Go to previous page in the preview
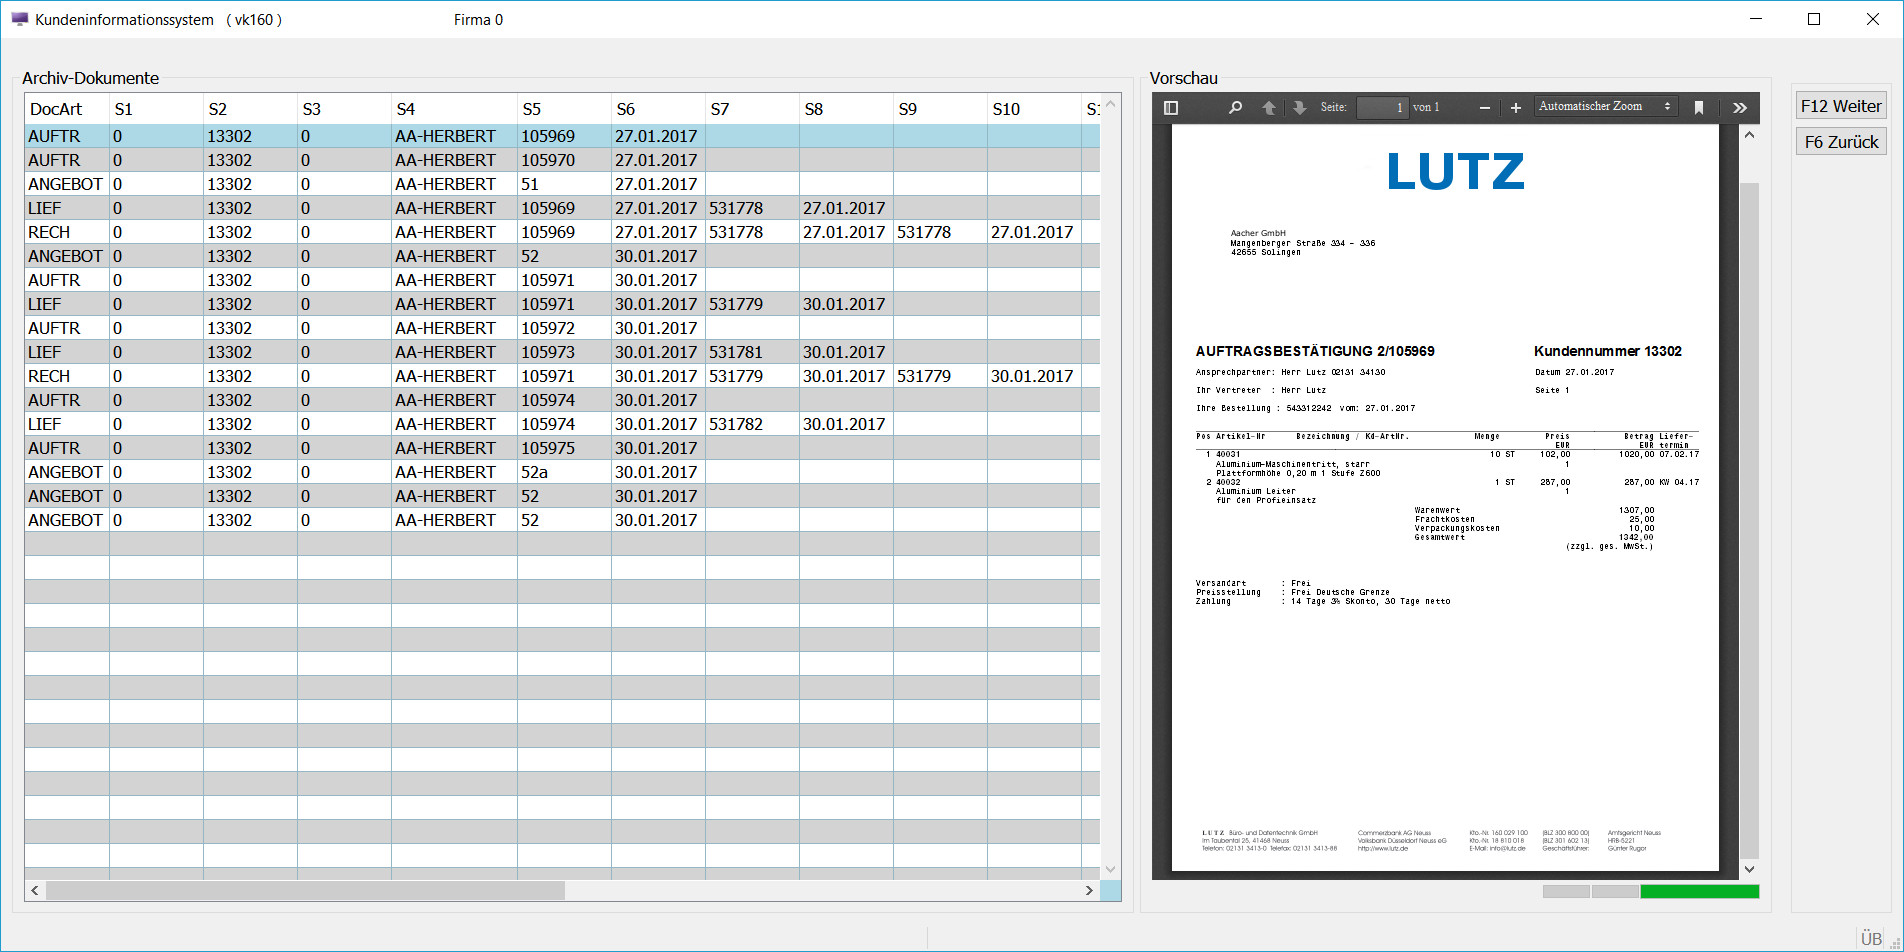The image size is (1904, 952). pos(1268,108)
